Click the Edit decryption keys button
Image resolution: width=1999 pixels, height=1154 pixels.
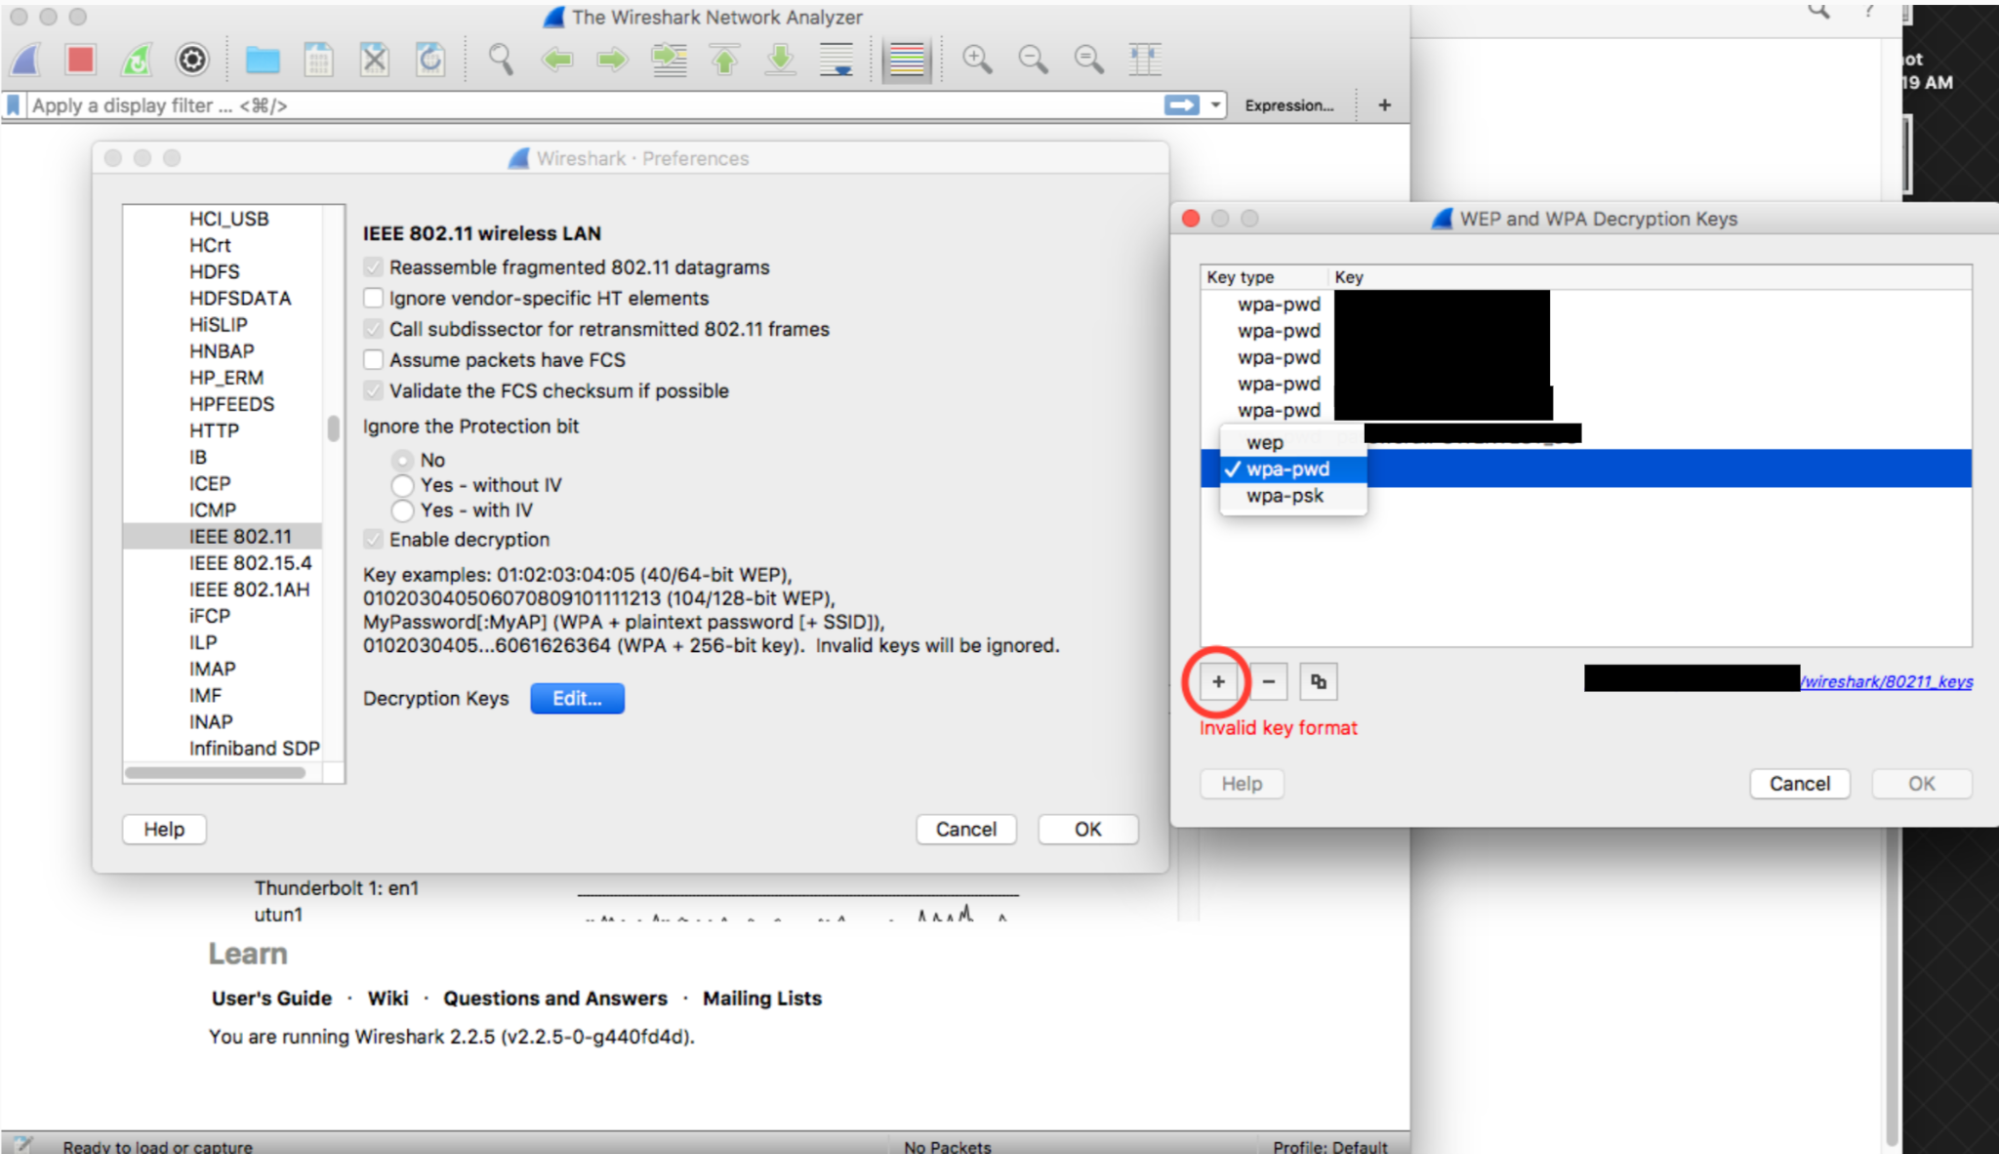click(576, 699)
